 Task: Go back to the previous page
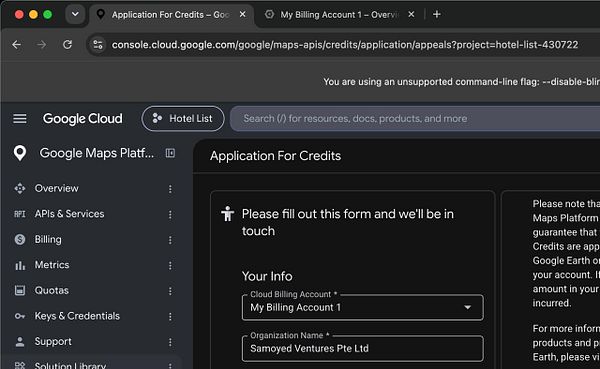(x=16, y=45)
